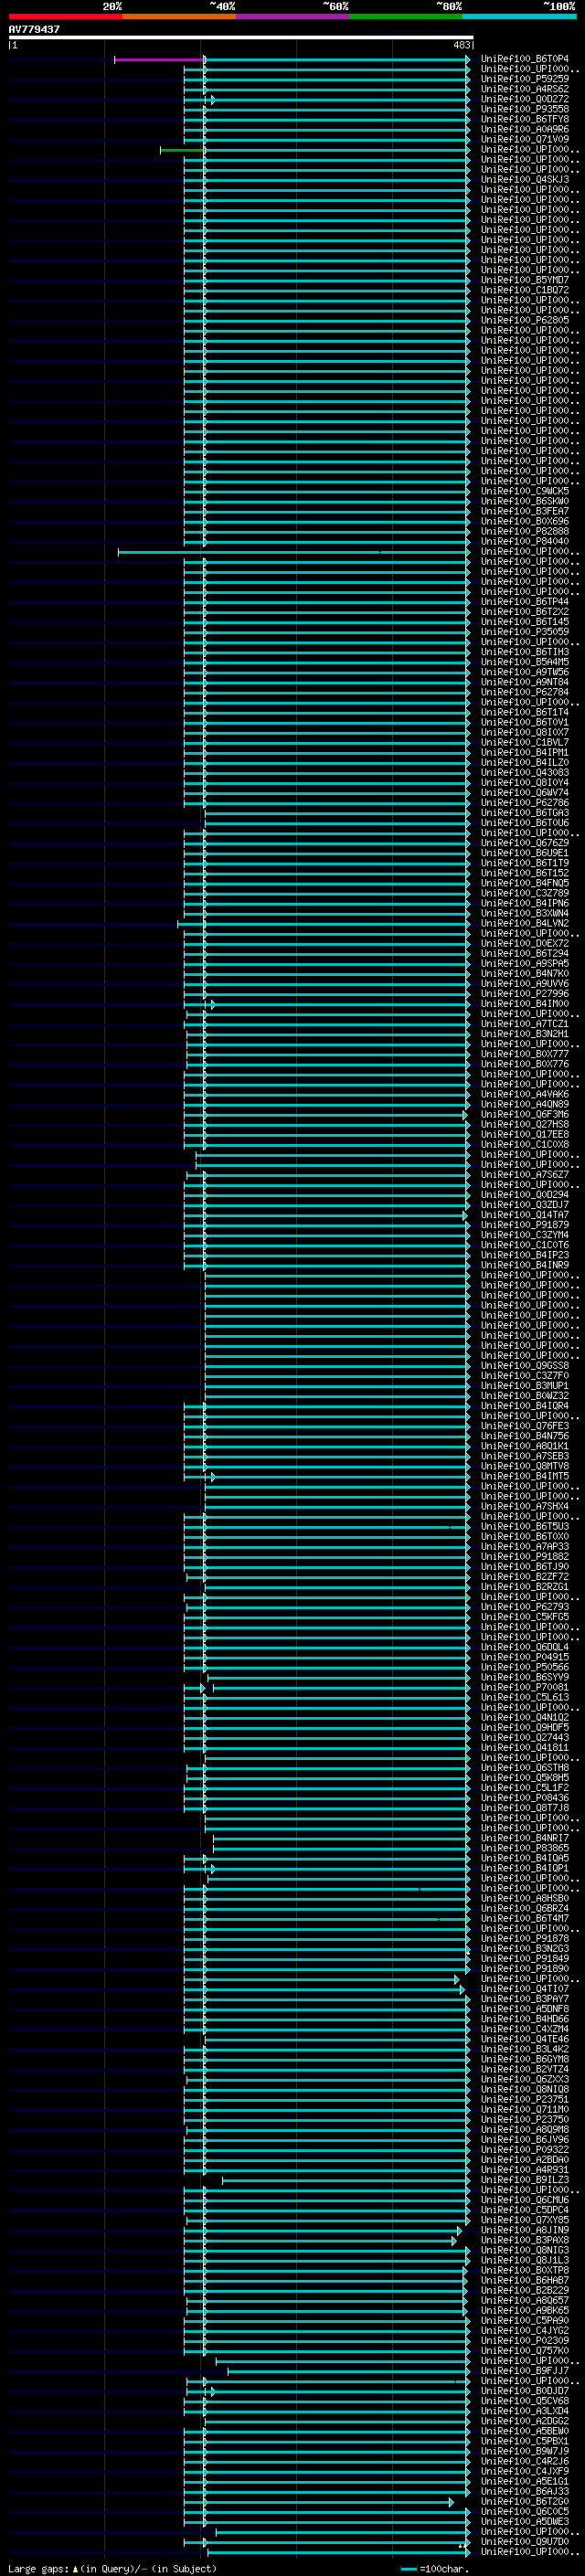Open hit label UniRef100_A4RS62

524,89
